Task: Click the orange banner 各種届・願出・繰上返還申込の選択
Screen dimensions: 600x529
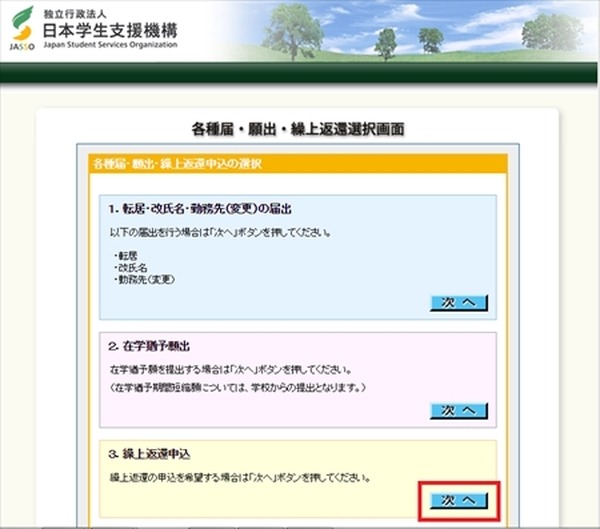Action: click(x=298, y=164)
